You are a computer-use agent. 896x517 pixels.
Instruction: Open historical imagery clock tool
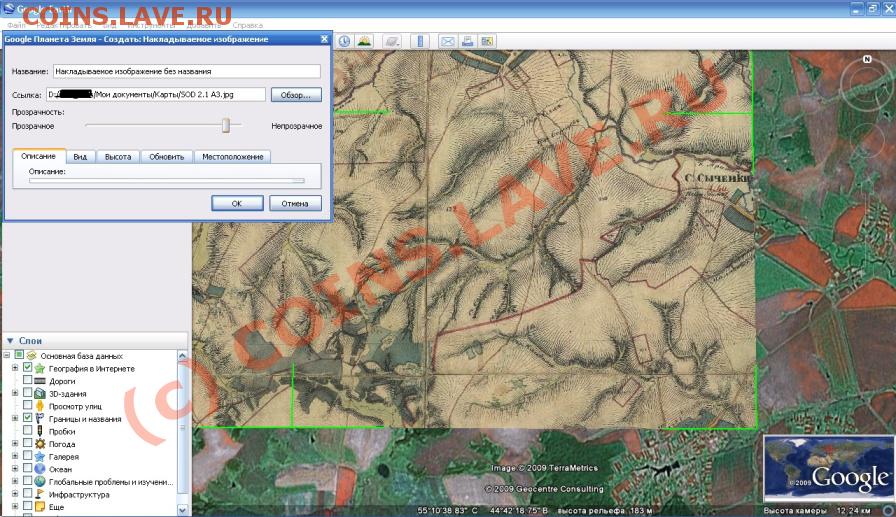click(x=344, y=41)
